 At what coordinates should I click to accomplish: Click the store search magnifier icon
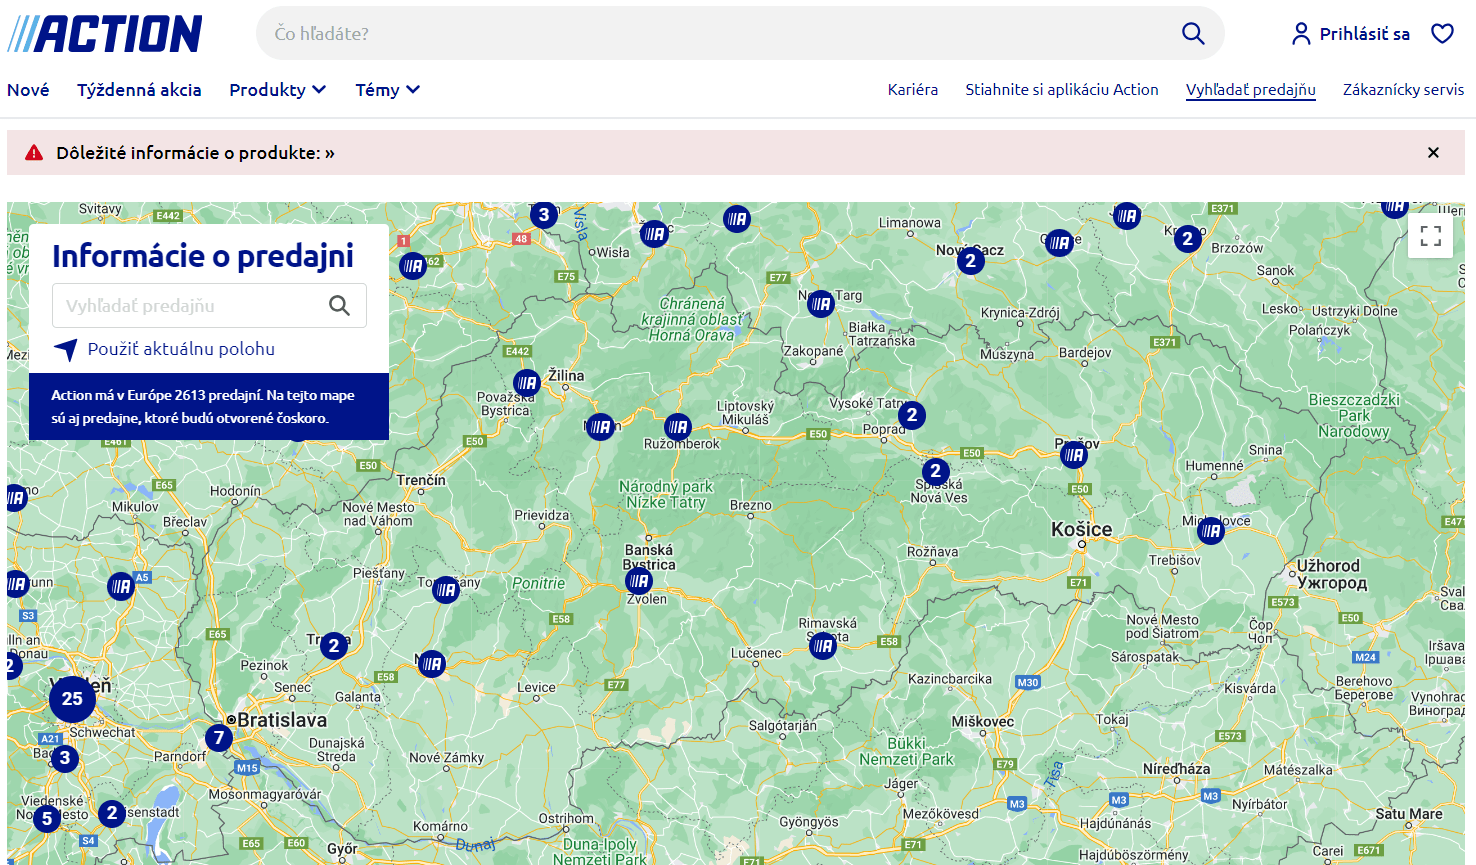coord(340,306)
